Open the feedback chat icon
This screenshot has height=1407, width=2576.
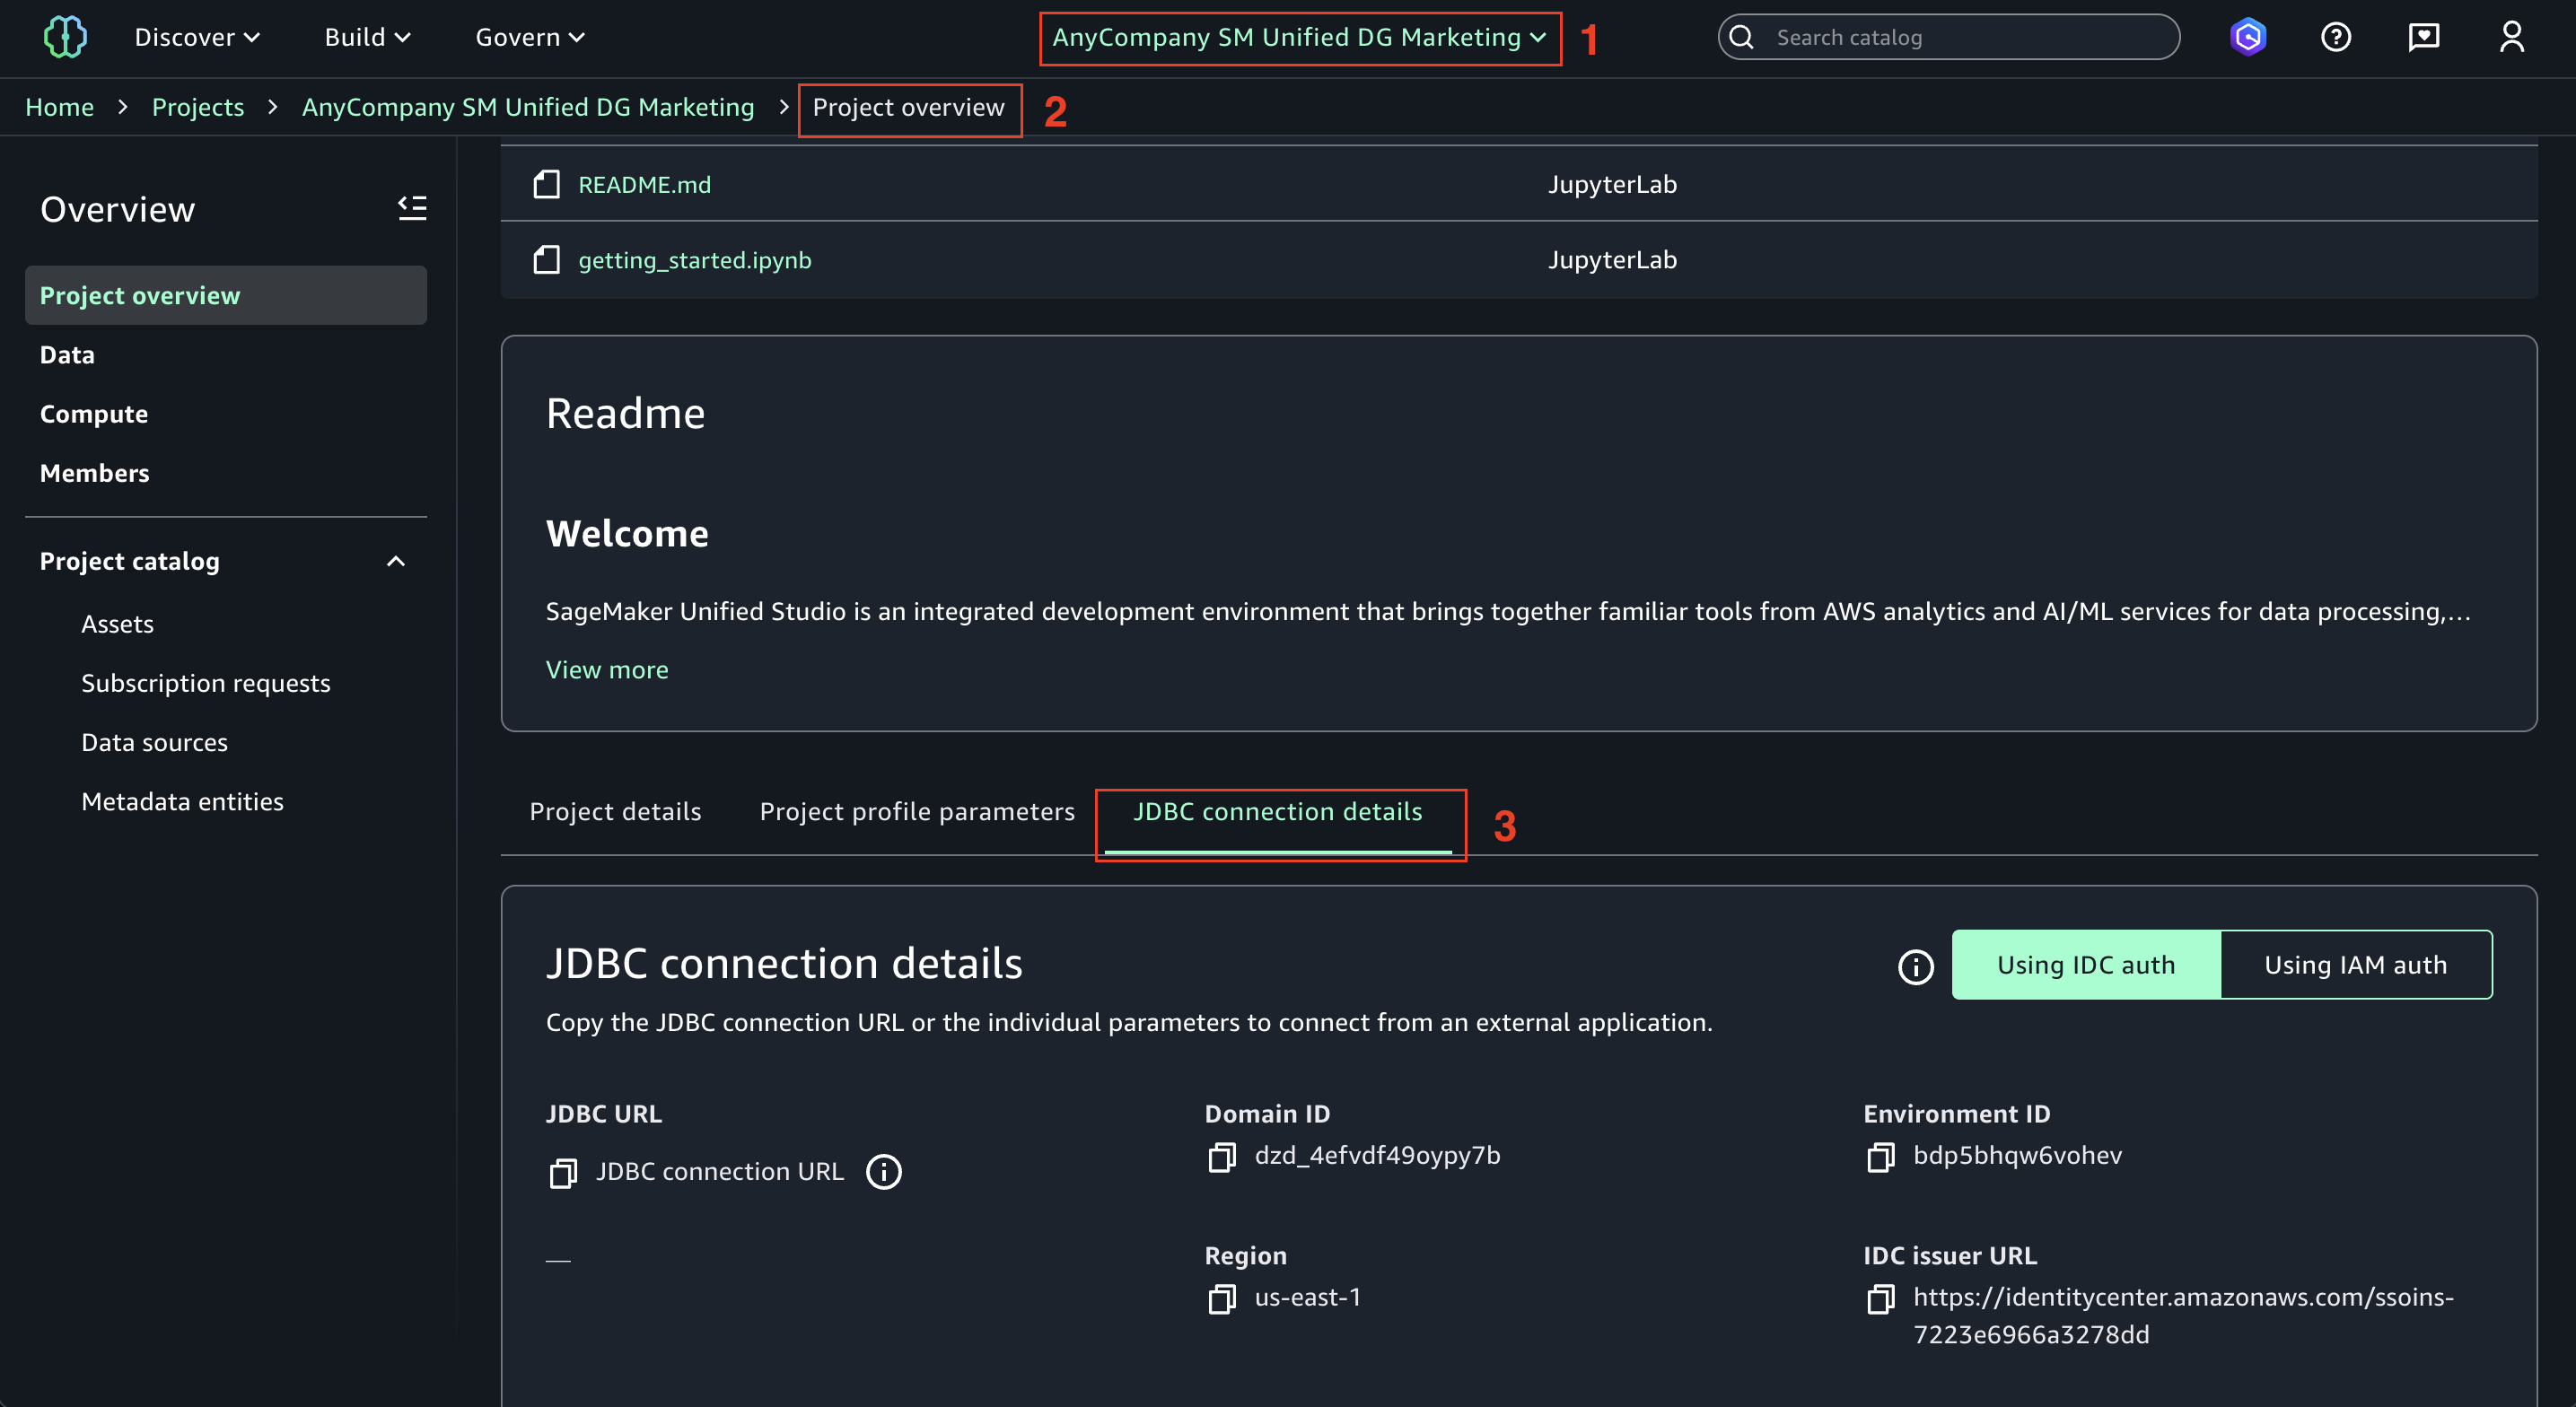coord(2424,36)
